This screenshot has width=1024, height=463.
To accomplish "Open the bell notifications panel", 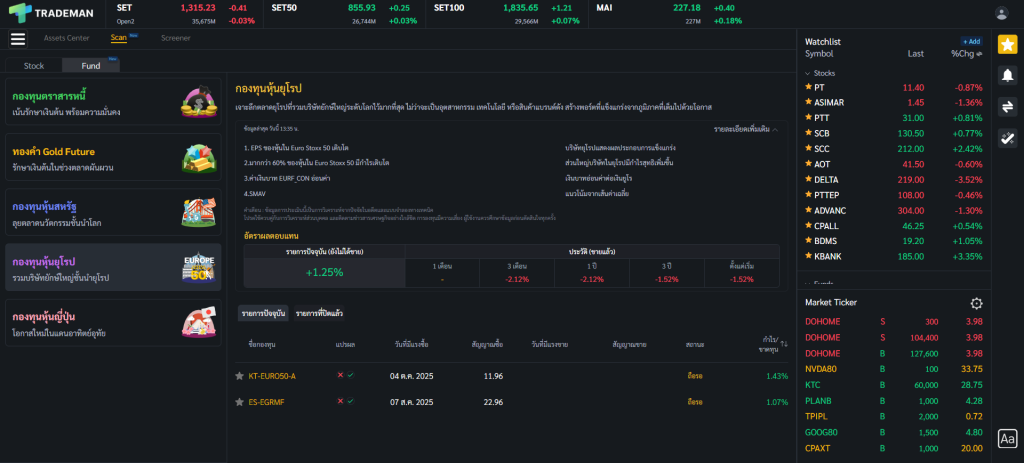I will click(1007, 76).
